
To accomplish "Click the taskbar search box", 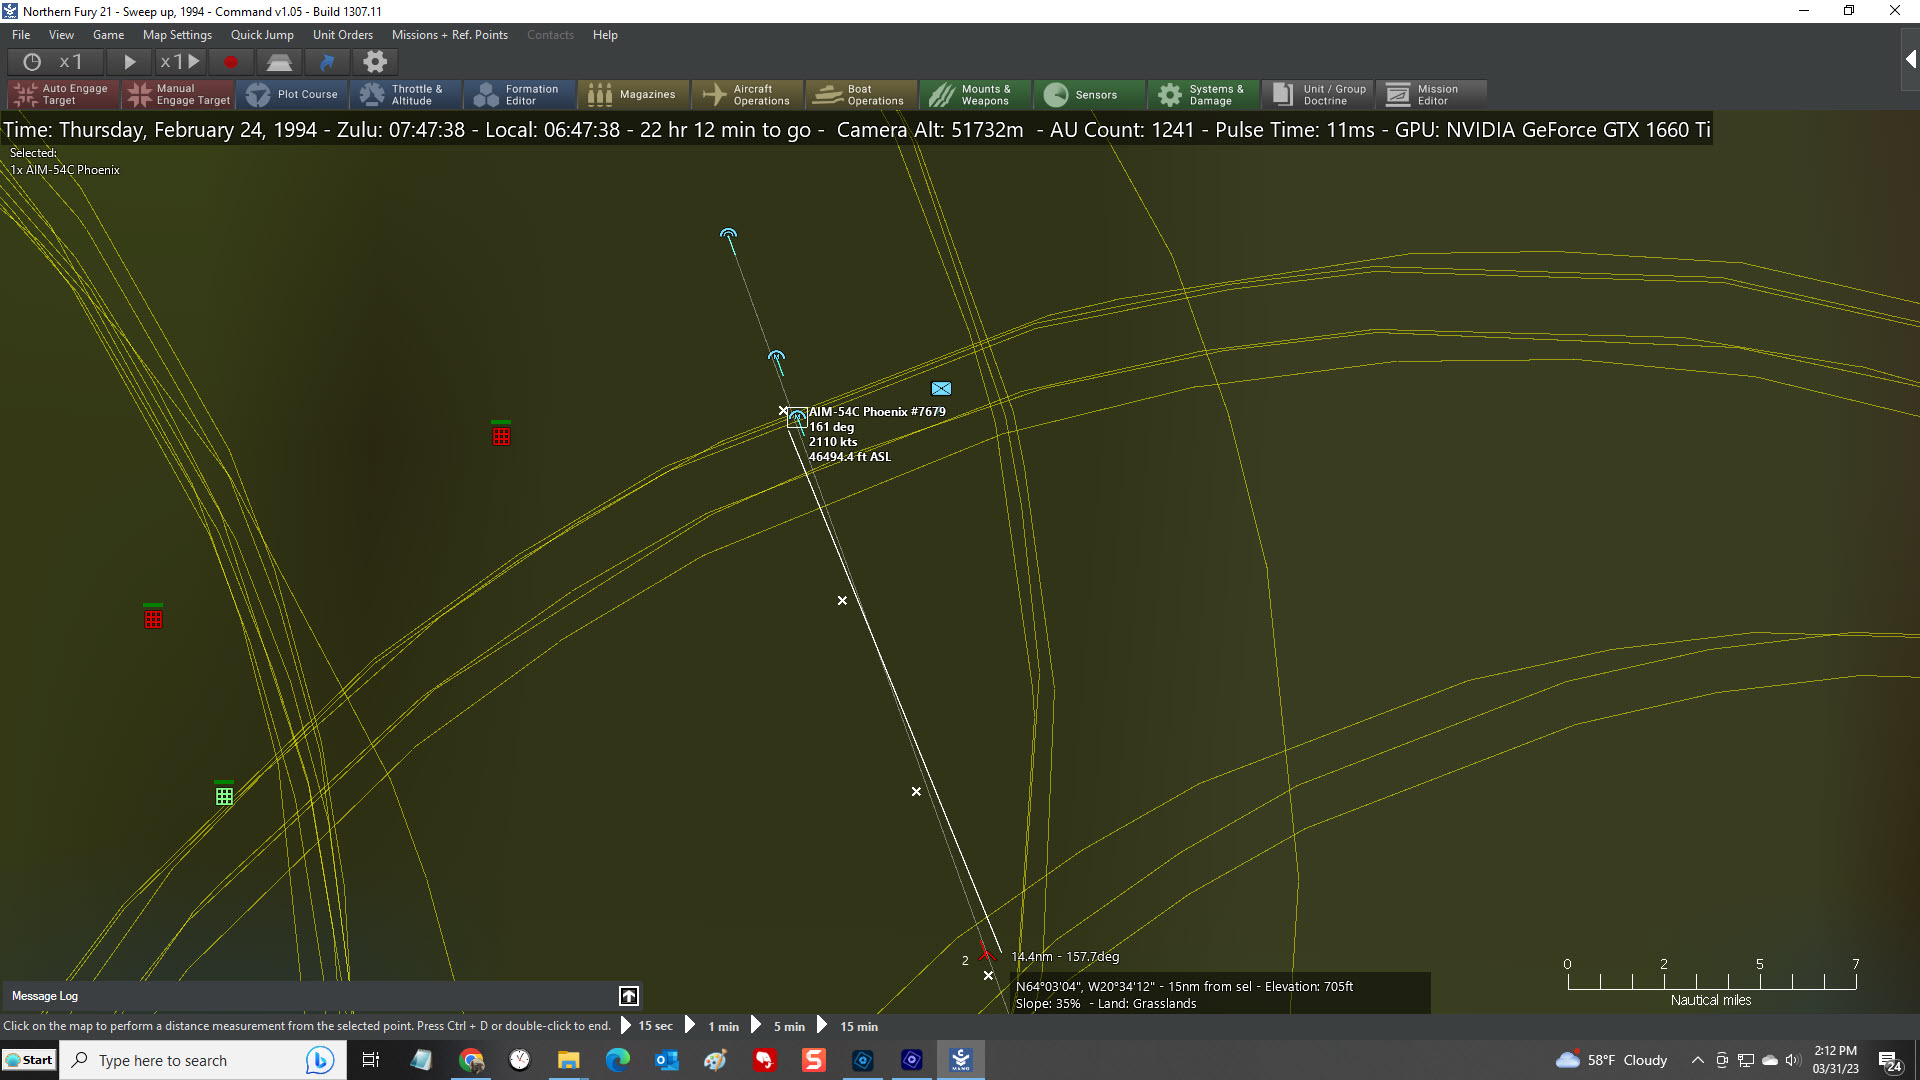I will tap(203, 1060).
